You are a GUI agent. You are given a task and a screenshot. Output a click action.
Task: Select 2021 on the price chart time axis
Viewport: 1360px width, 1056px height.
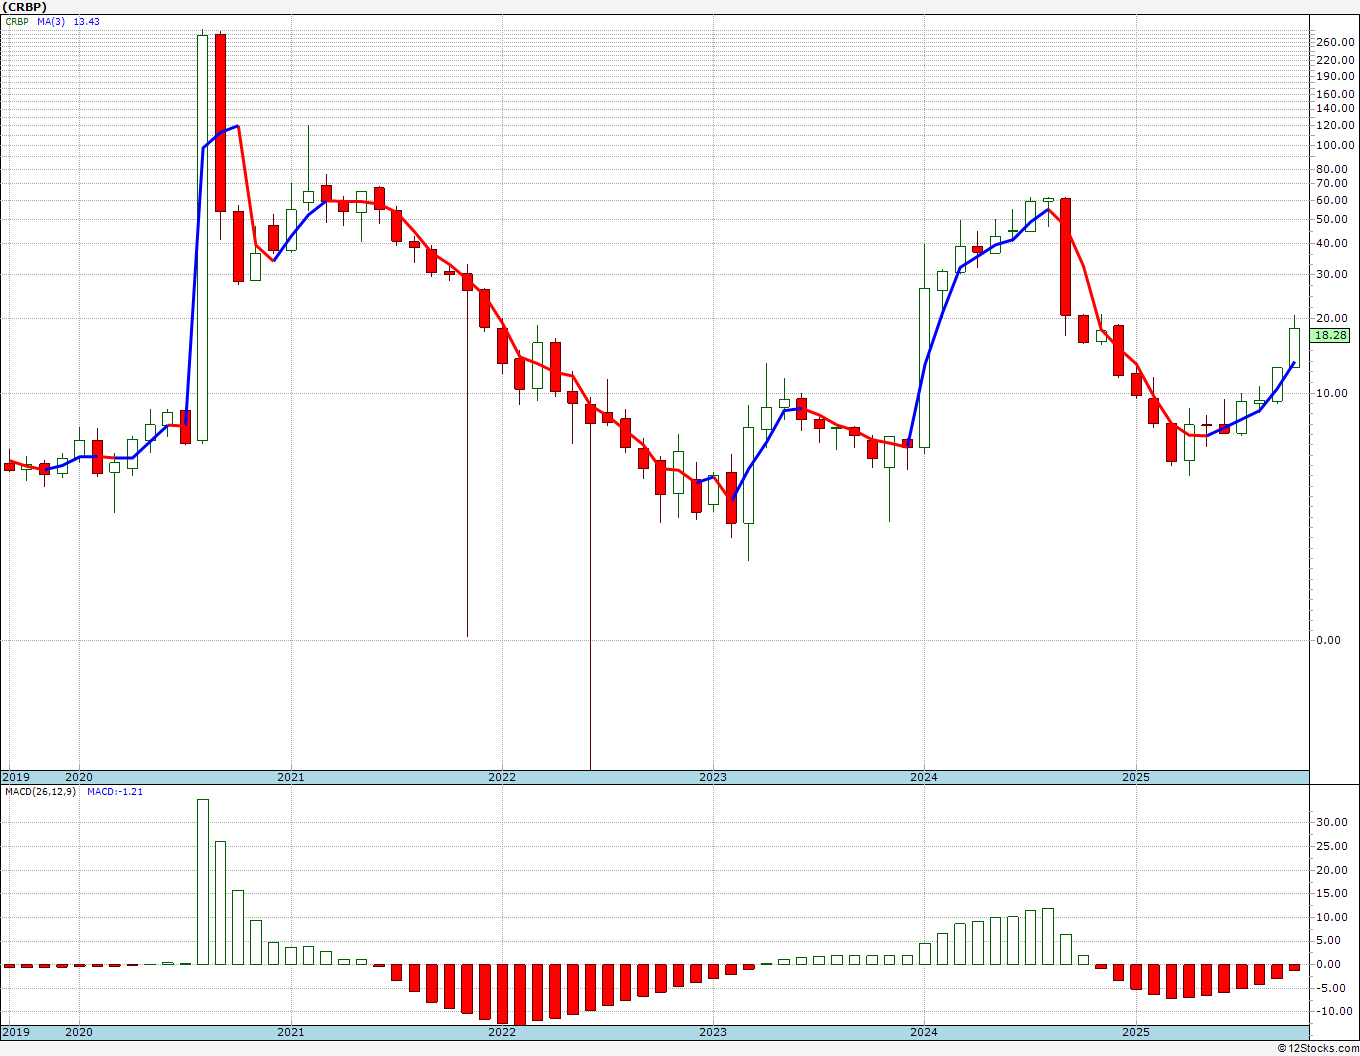pyautogui.click(x=291, y=777)
